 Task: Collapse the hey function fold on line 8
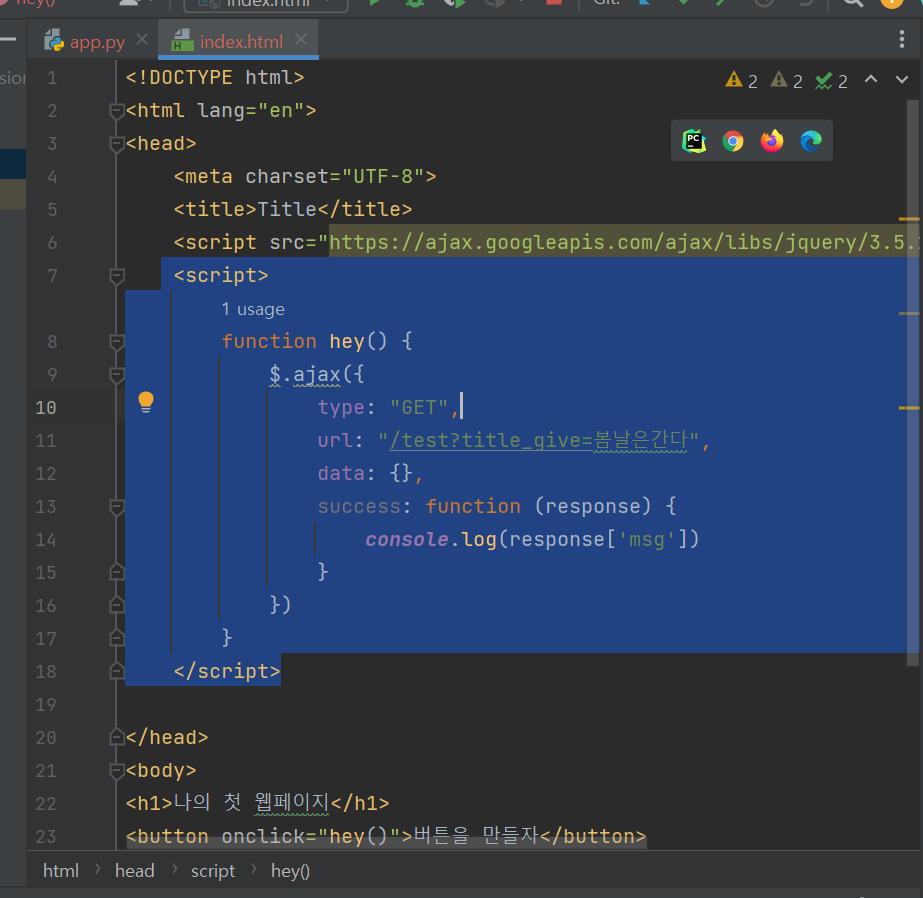(x=117, y=341)
